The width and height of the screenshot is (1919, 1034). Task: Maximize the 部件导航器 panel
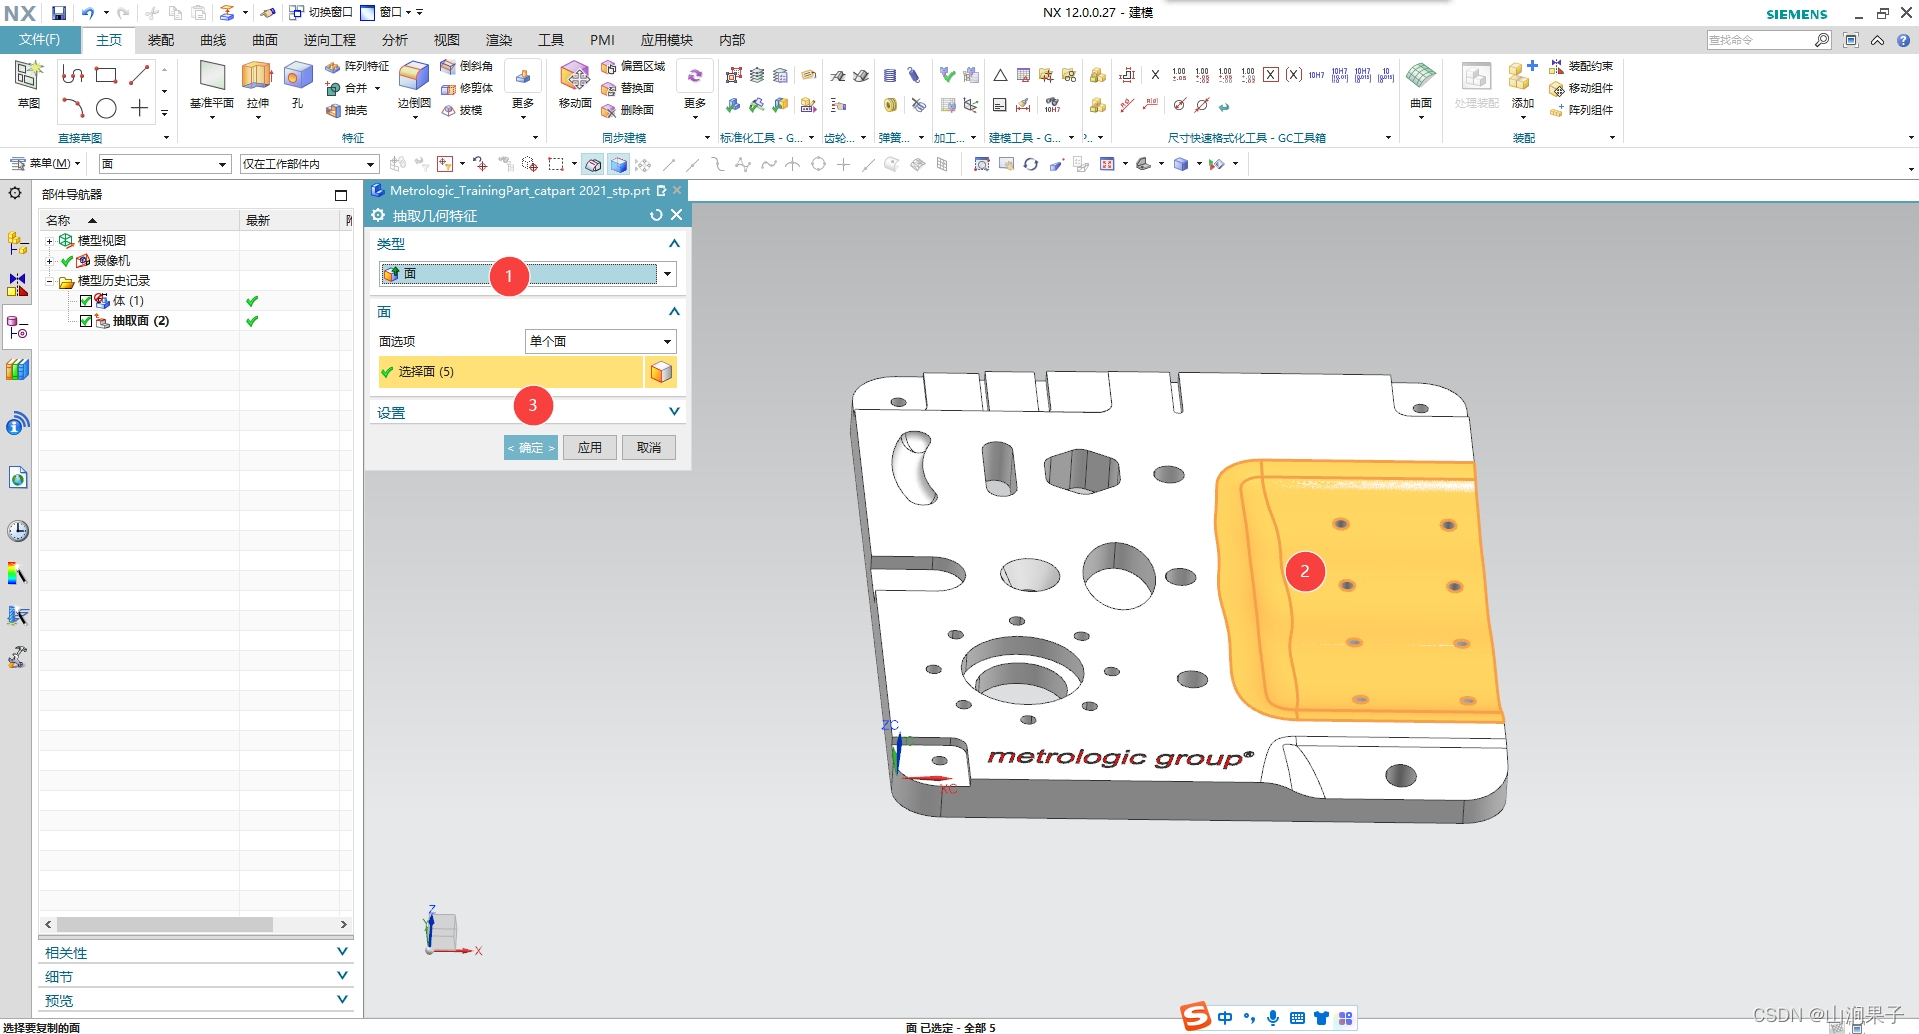341,195
